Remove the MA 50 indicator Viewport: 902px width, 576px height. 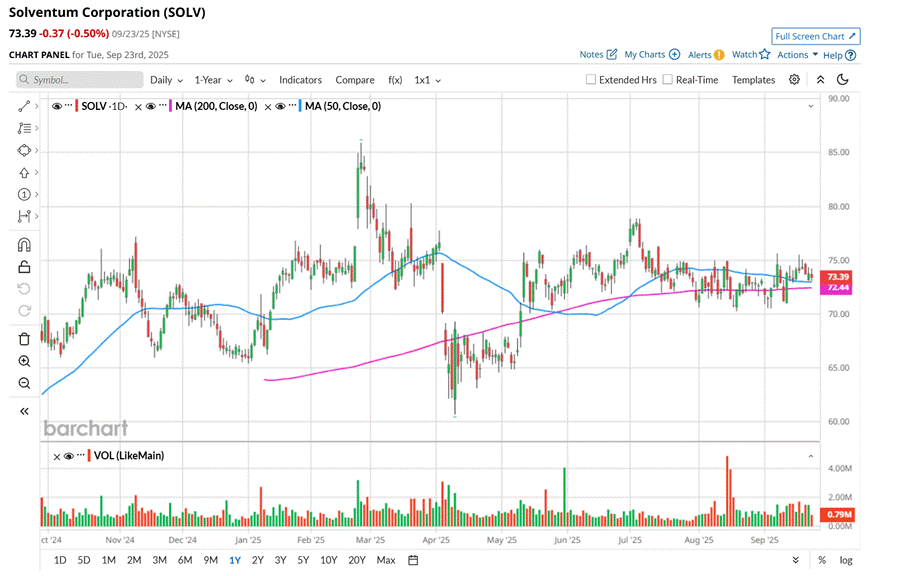point(267,107)
